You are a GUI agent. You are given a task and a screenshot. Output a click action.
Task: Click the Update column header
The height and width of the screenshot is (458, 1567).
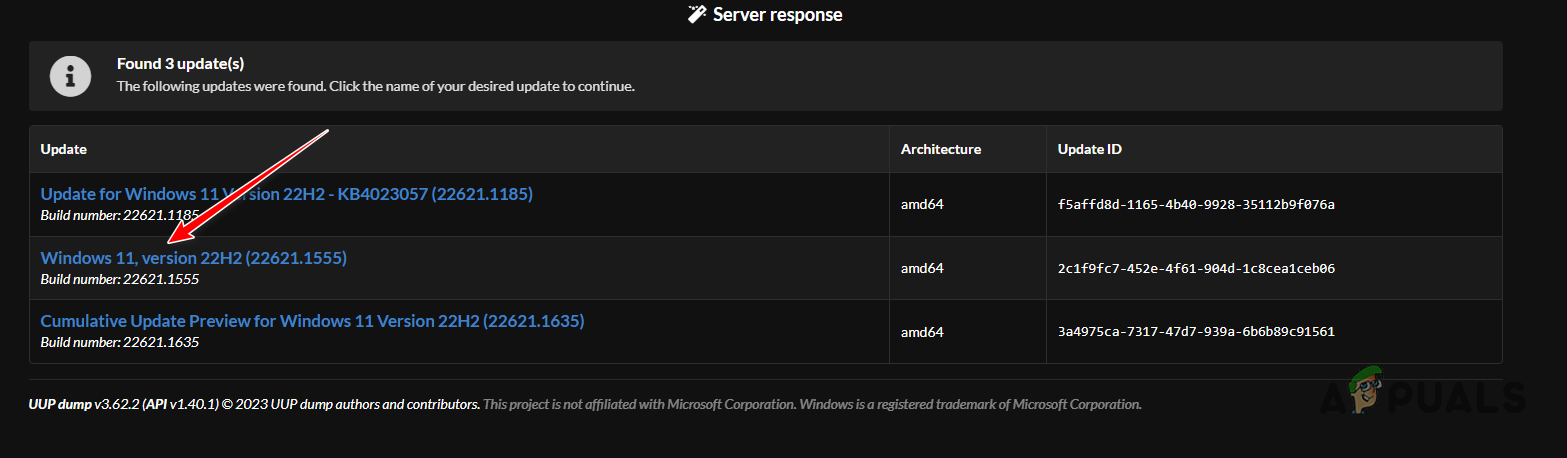point(64,149)
